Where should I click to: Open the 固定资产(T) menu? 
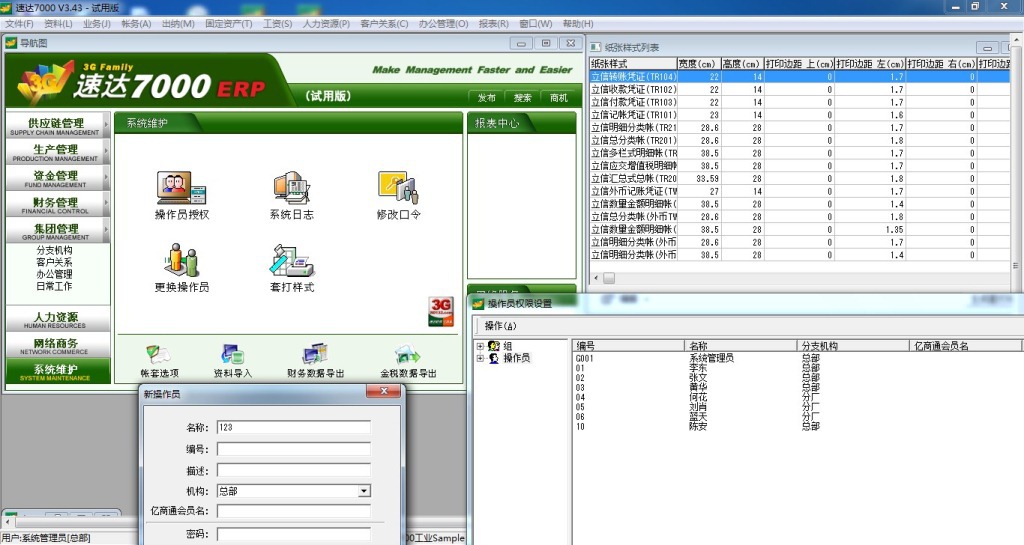click(x=229, y=23)
